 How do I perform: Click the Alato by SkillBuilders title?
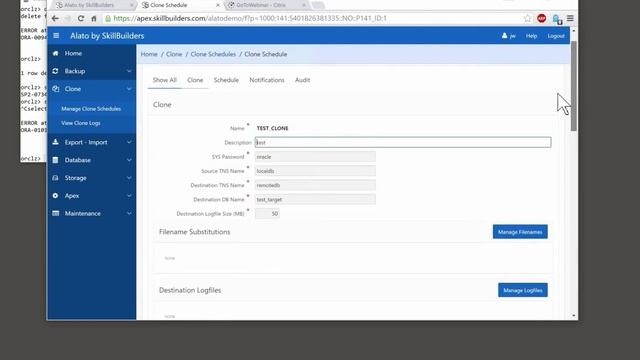[x=107, y=36]
